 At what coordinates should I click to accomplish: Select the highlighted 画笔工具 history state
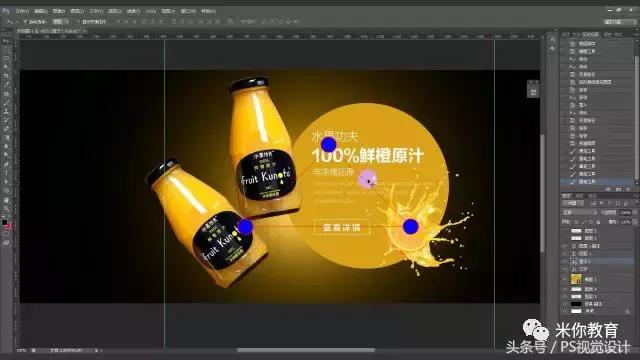tap(597, 182)
